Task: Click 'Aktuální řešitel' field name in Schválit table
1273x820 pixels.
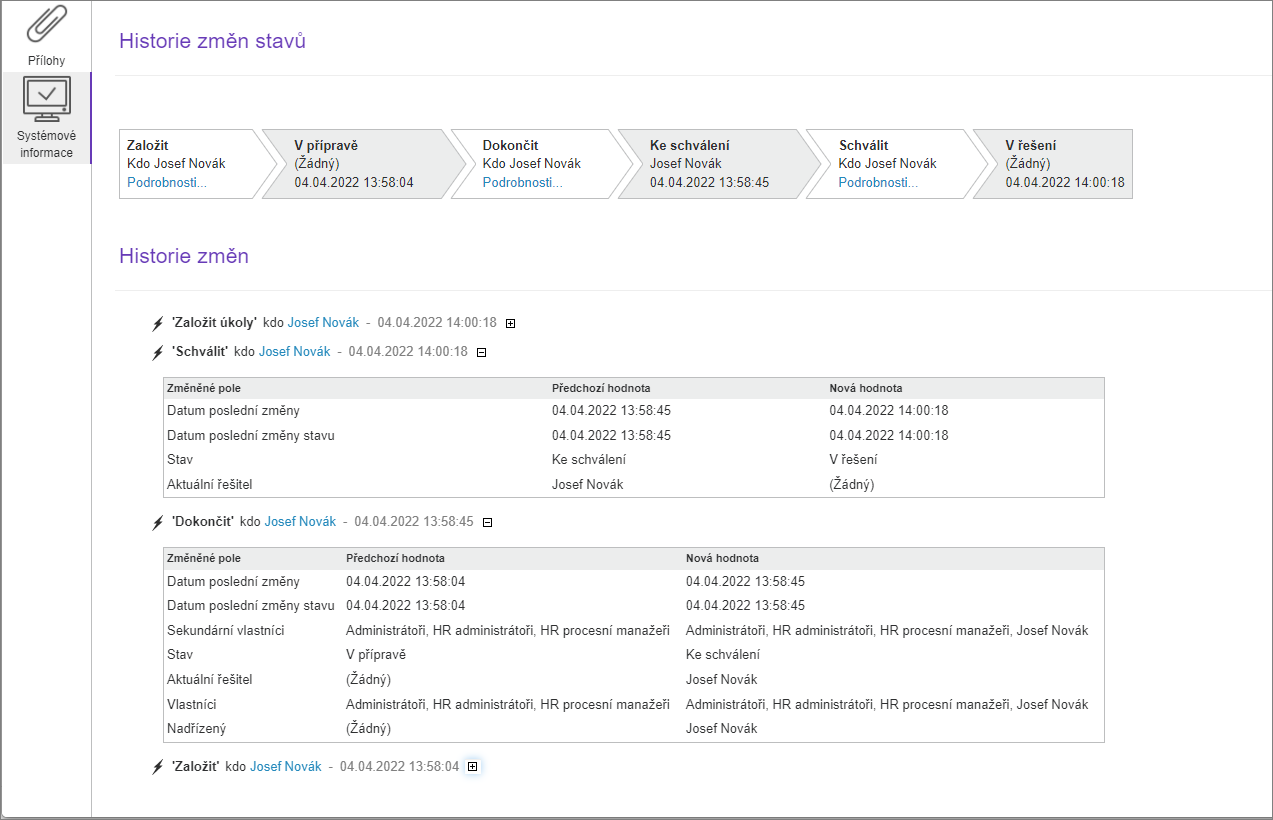Action: (x=210, y=485)
